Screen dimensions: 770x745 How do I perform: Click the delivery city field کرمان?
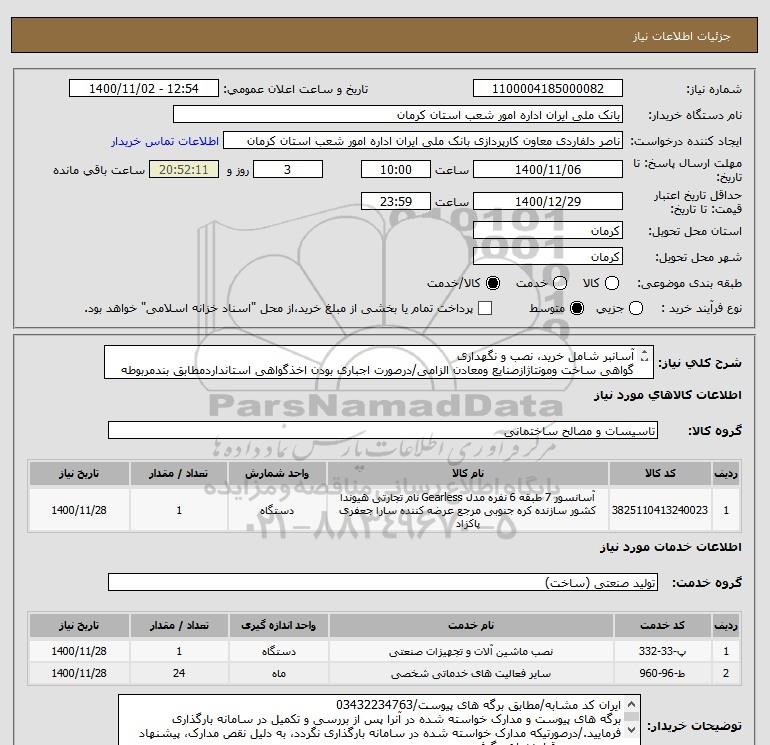(548, 256)
